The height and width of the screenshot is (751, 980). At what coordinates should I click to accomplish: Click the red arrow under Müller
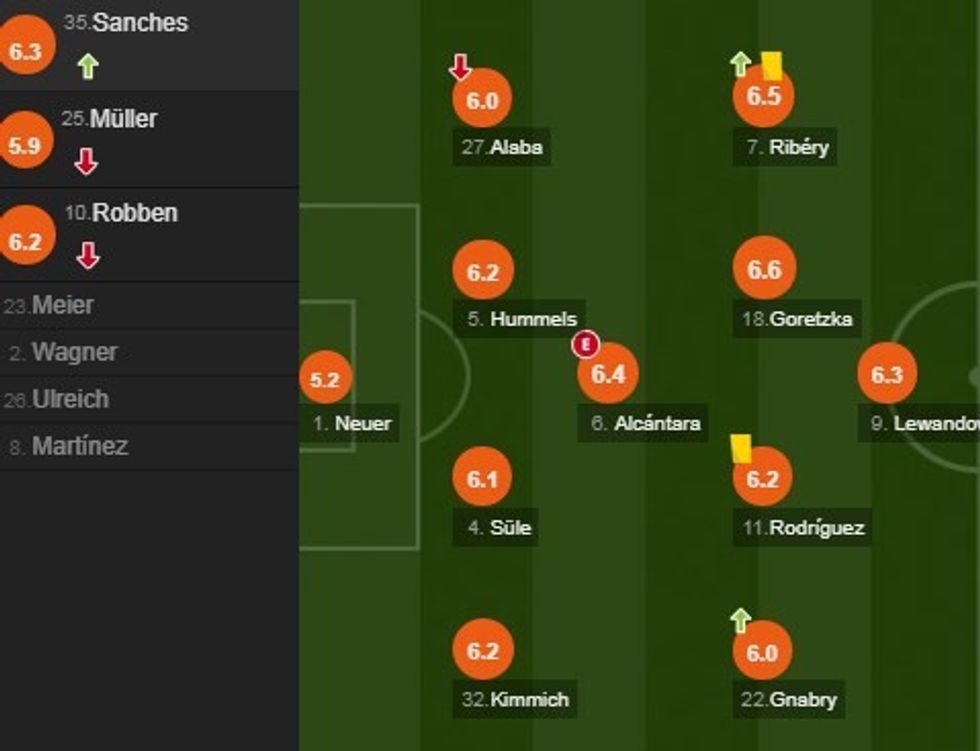tap(87, 162)
